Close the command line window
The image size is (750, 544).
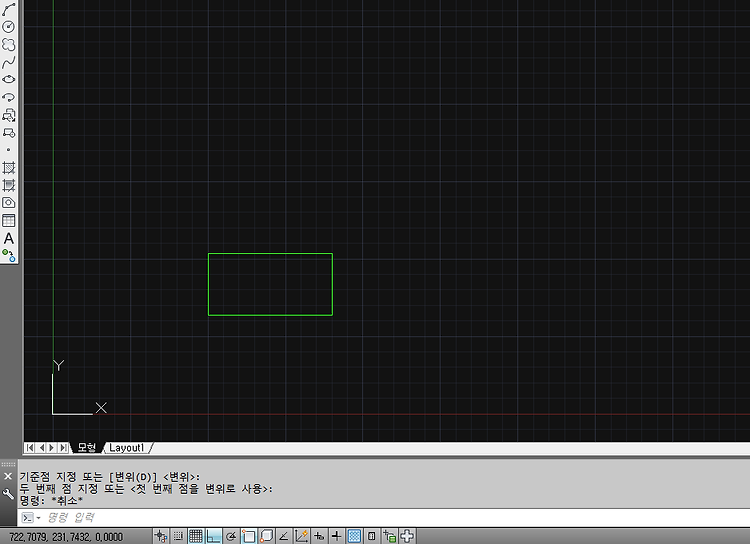coord(8,476)
